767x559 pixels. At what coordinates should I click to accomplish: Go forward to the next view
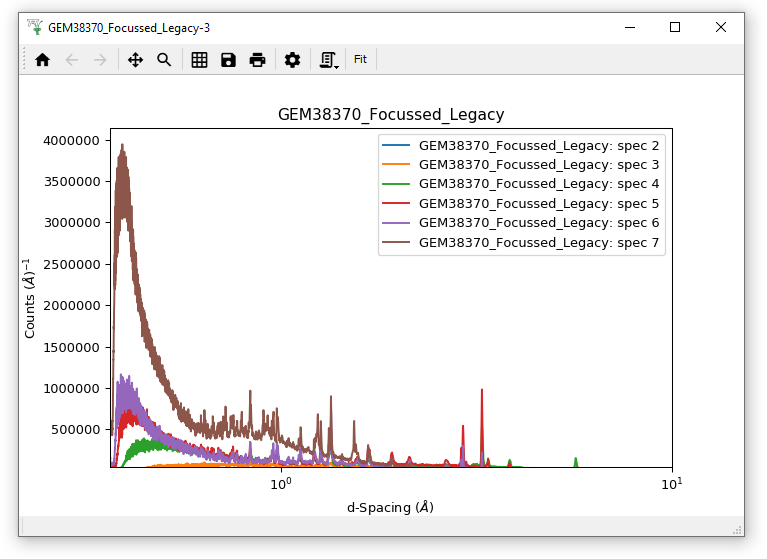(x=100, y=60)
